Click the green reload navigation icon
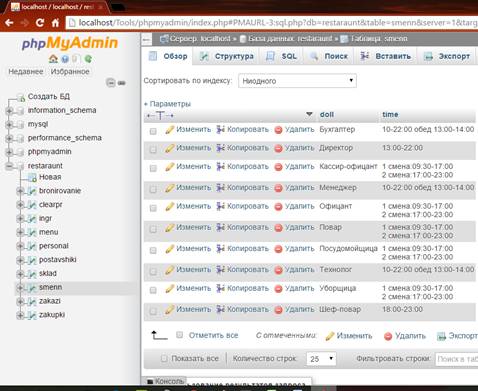478x391 pixels. pyautogui.click(x=88, y=59)
